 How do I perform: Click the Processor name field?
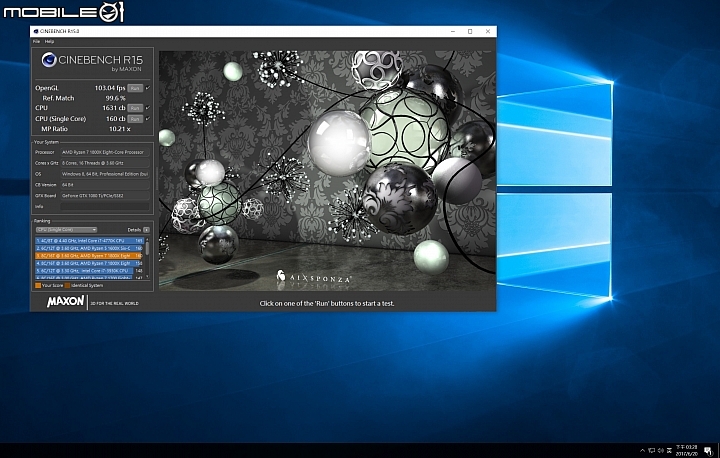[x=105, y=152]
